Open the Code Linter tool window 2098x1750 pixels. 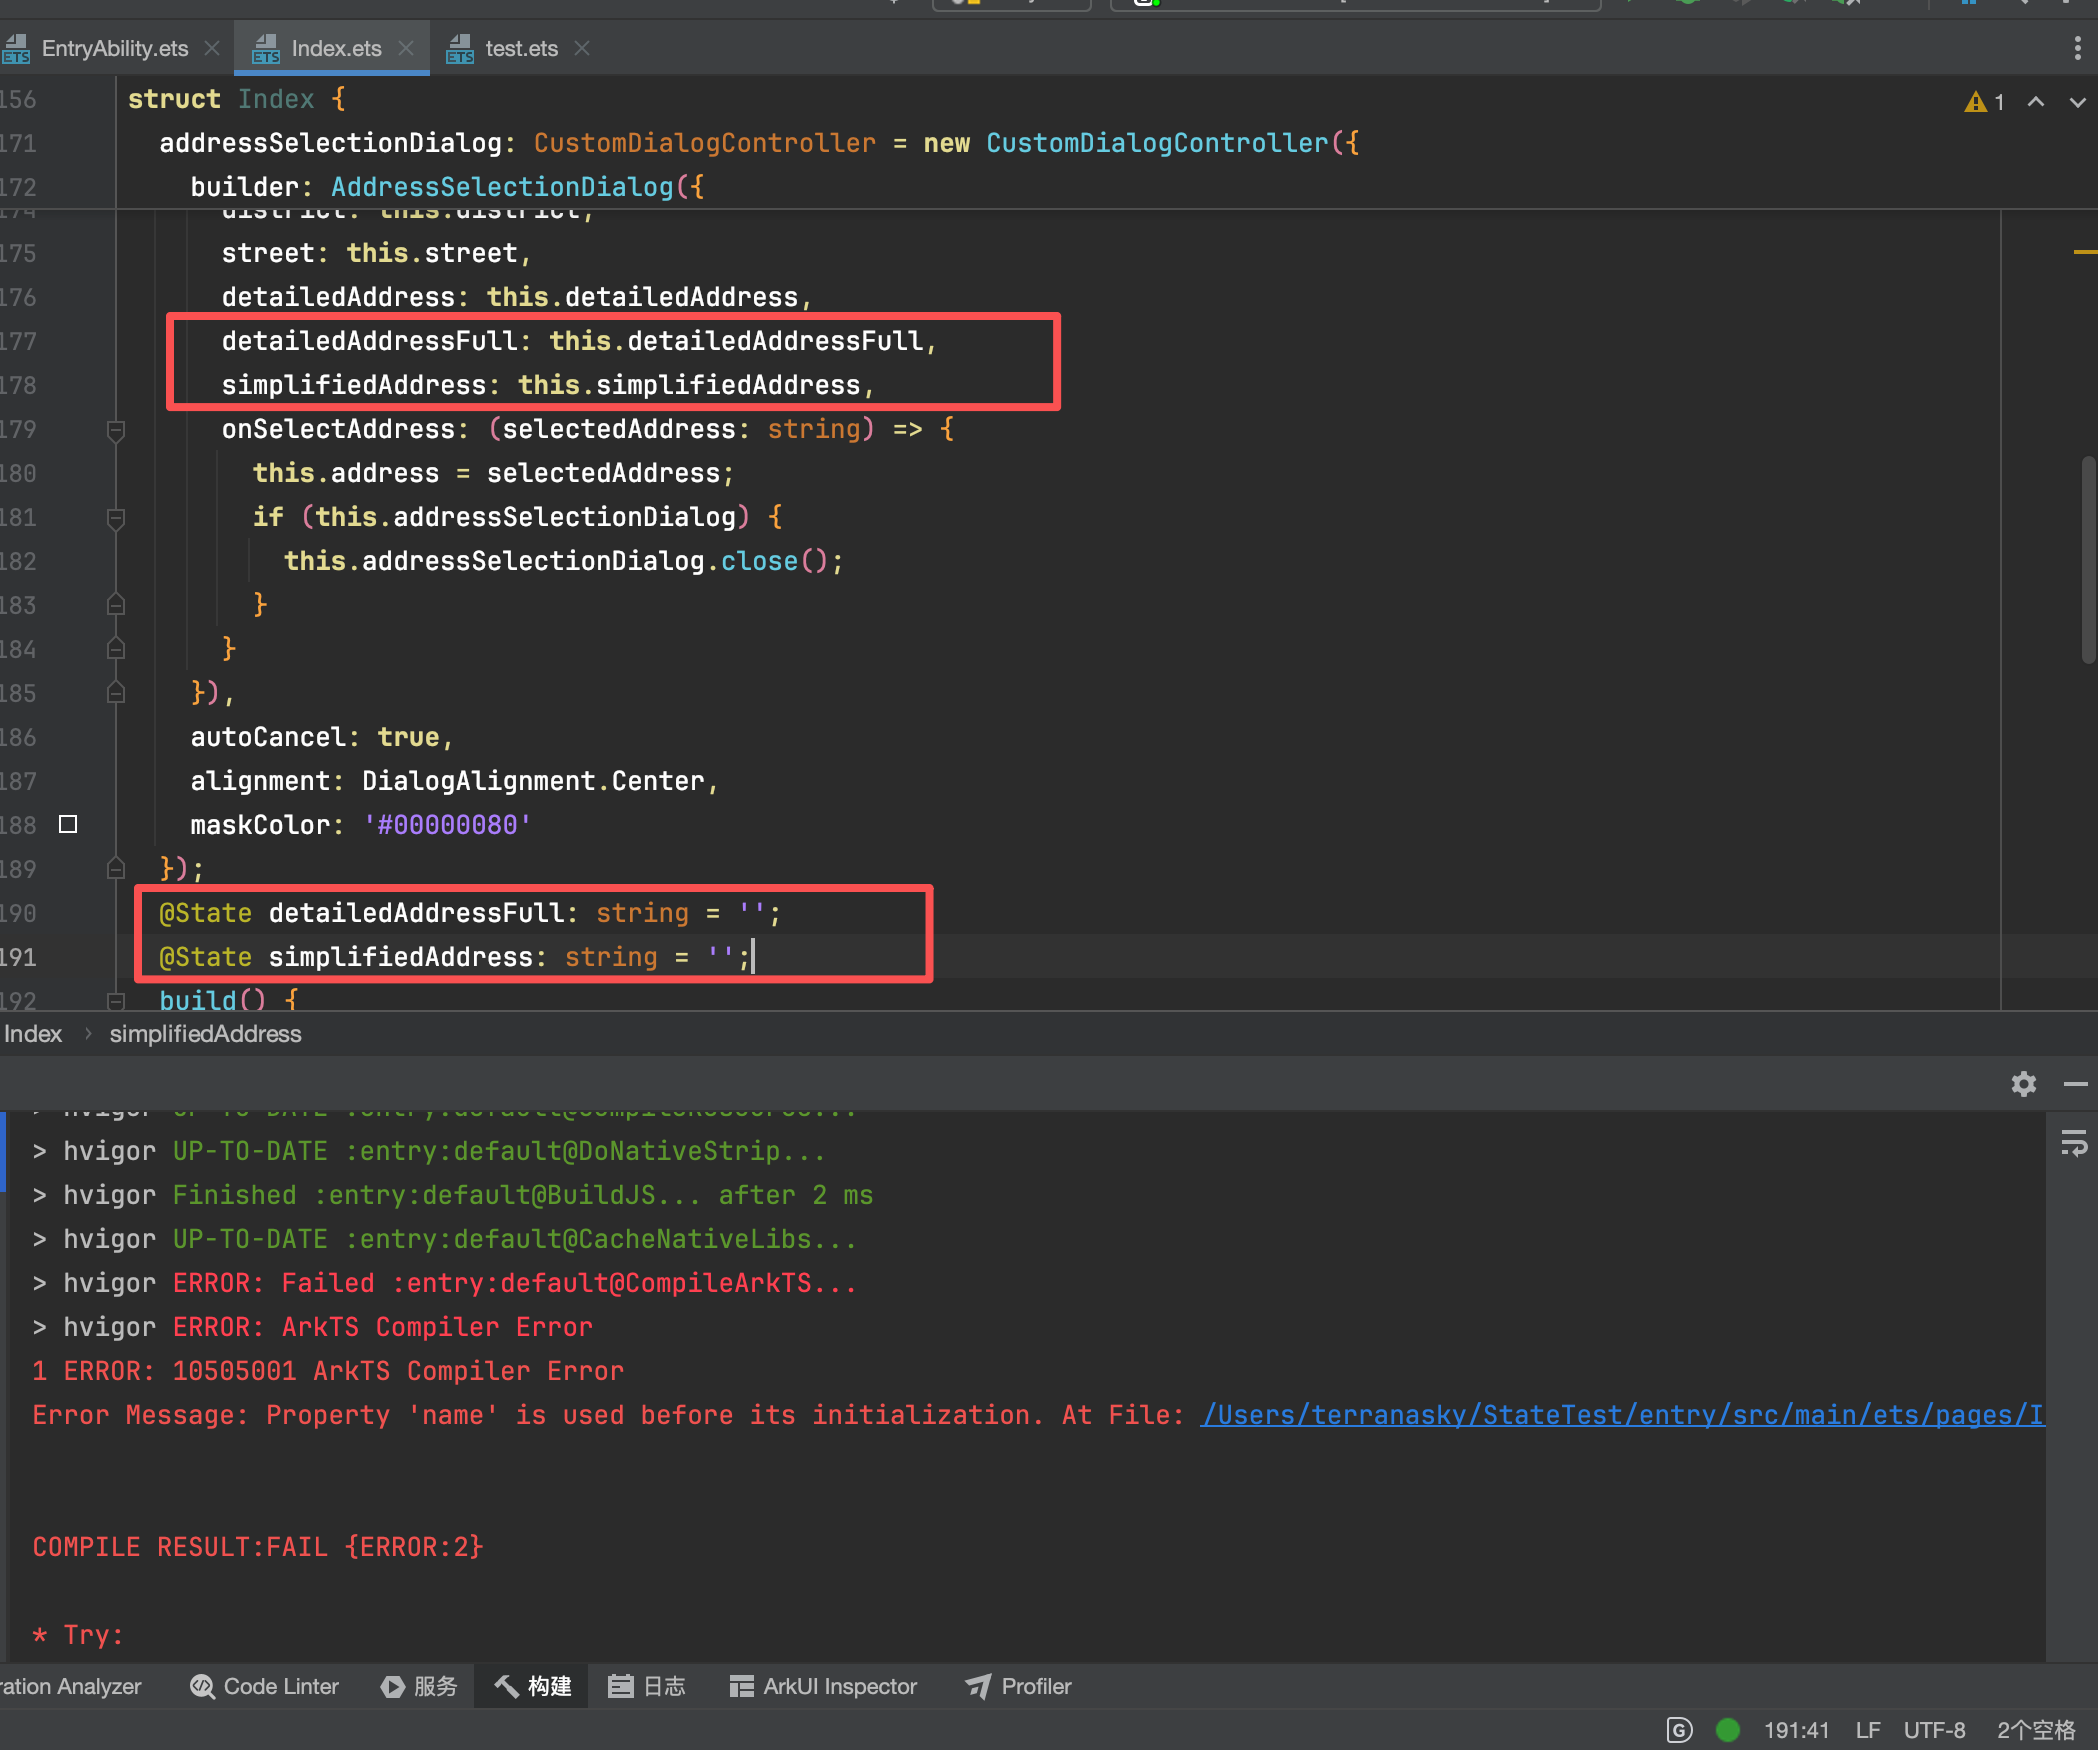coord(265,1686)
